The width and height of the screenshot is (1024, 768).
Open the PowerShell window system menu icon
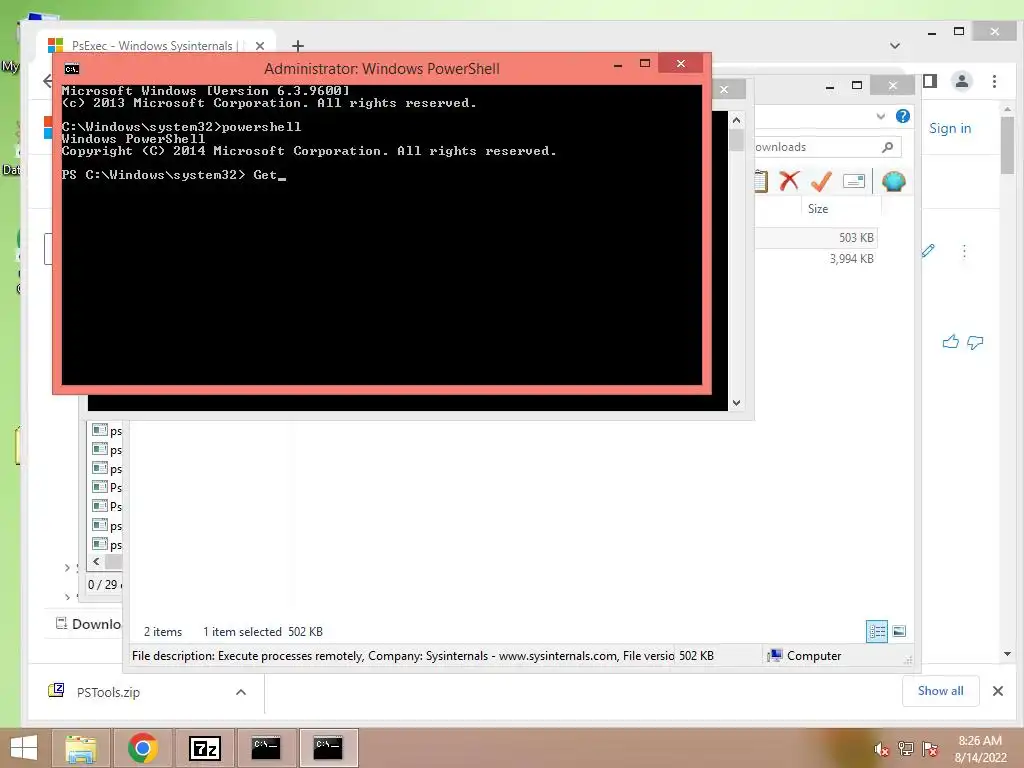[x=72, y=69]
